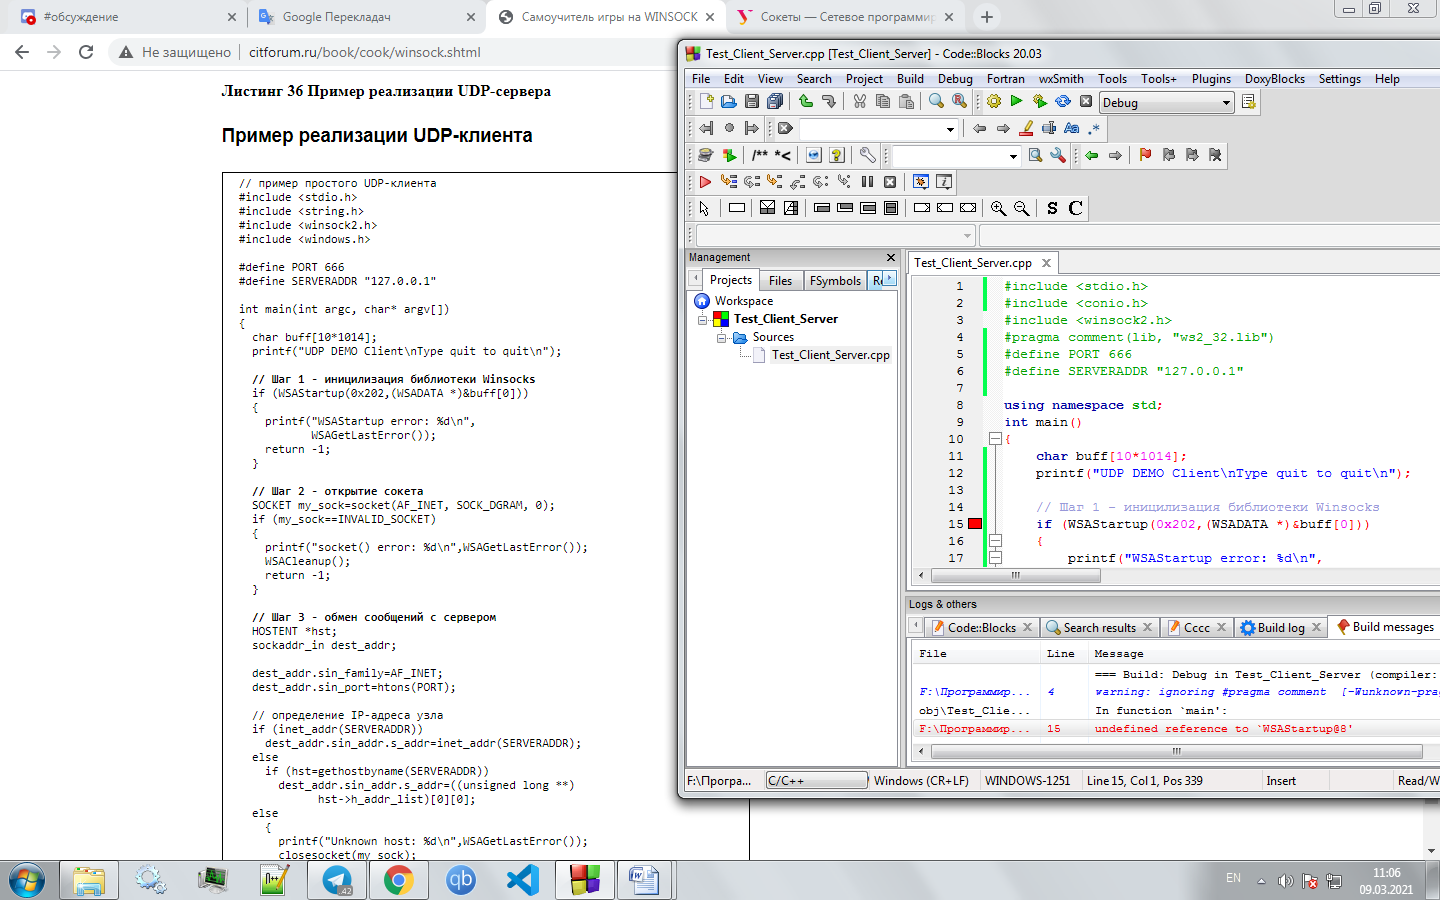1440x900 pixels.
Task: Reload the citforum page in browser
Action: [86, 52]
